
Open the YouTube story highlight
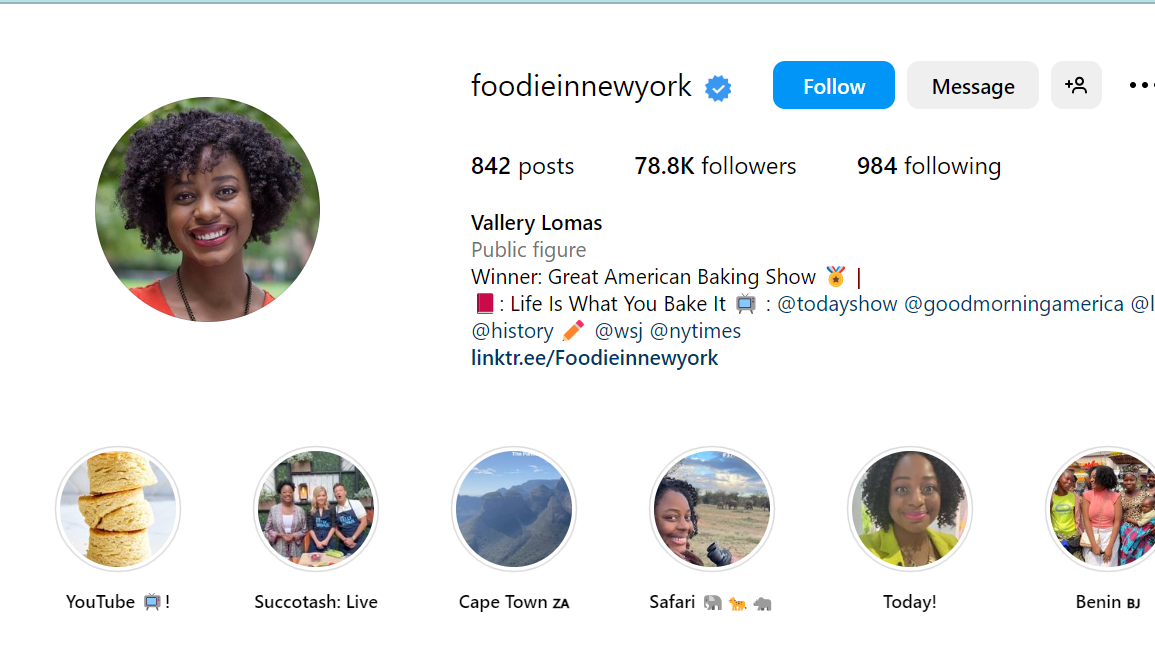pyautogui.click(x=118, y=509)
